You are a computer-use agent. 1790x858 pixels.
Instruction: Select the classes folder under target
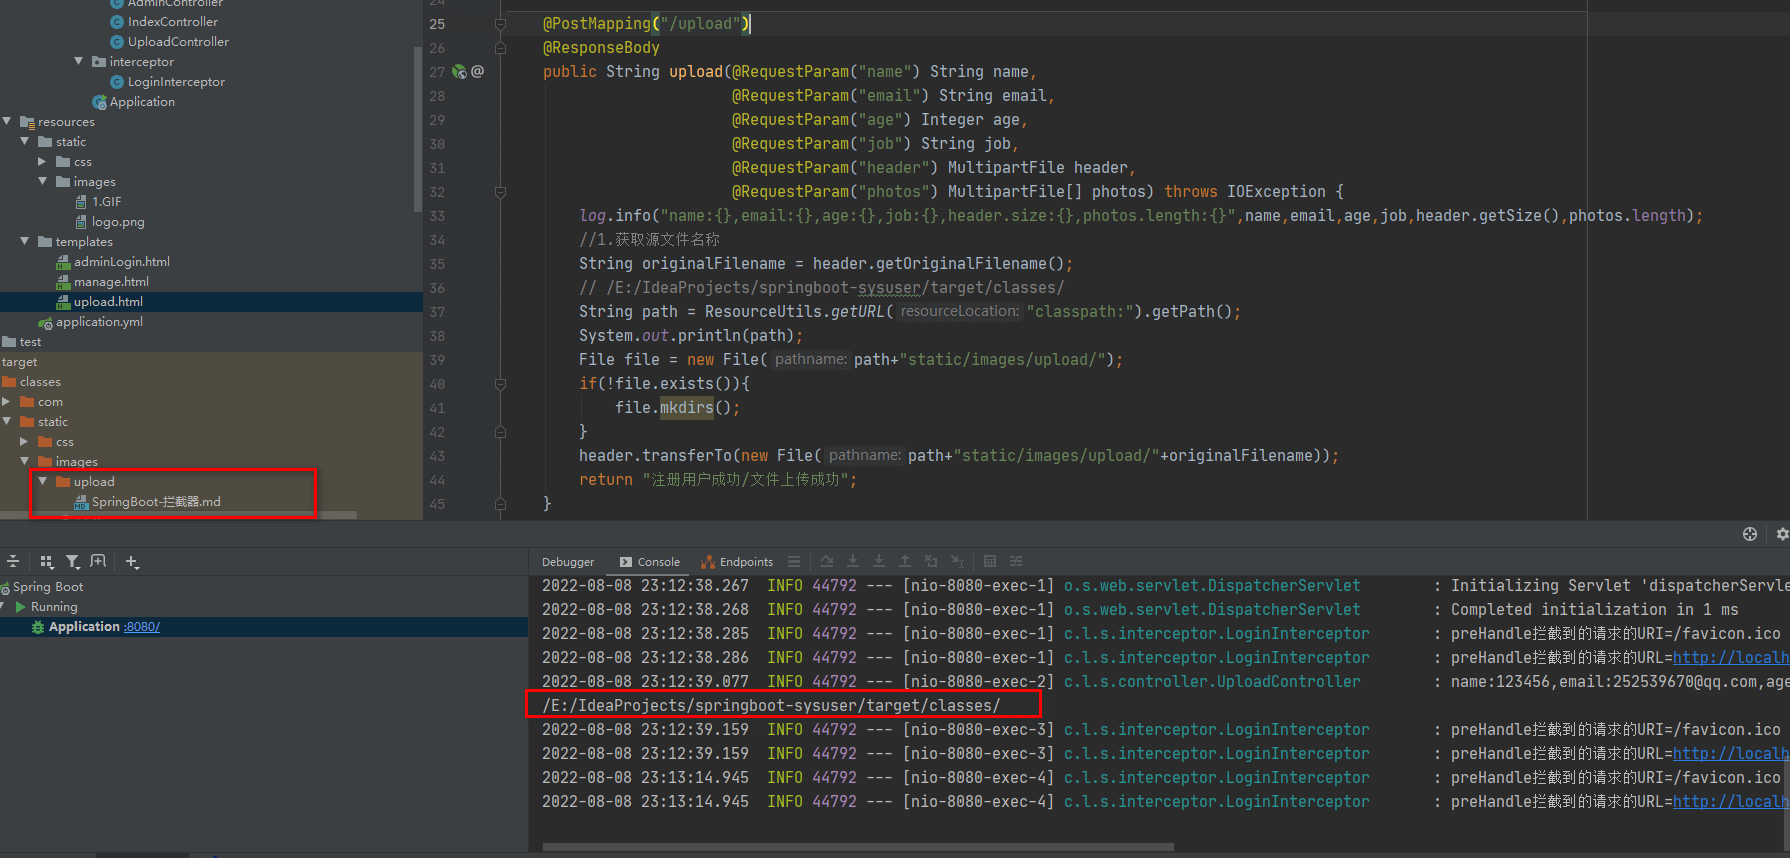pyautogui.click(x=40, y=382)
